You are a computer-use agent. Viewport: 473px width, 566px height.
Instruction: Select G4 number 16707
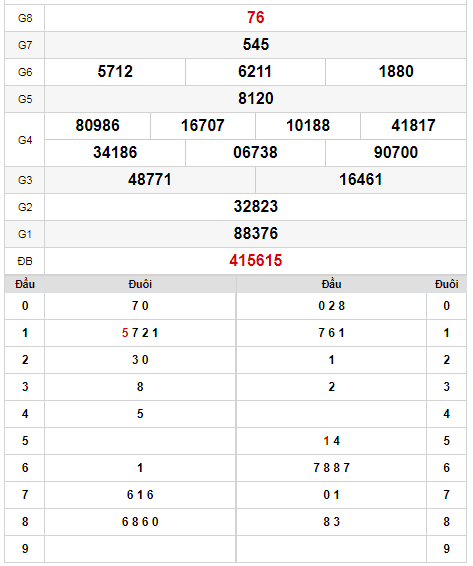coord(203,126)
